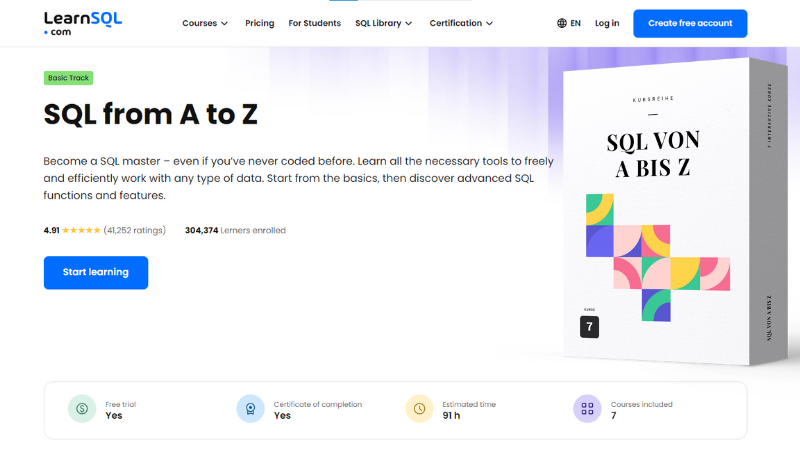Click the five-star rating icons
Viewport: 800px width, 450px height.
pos(81,230)
